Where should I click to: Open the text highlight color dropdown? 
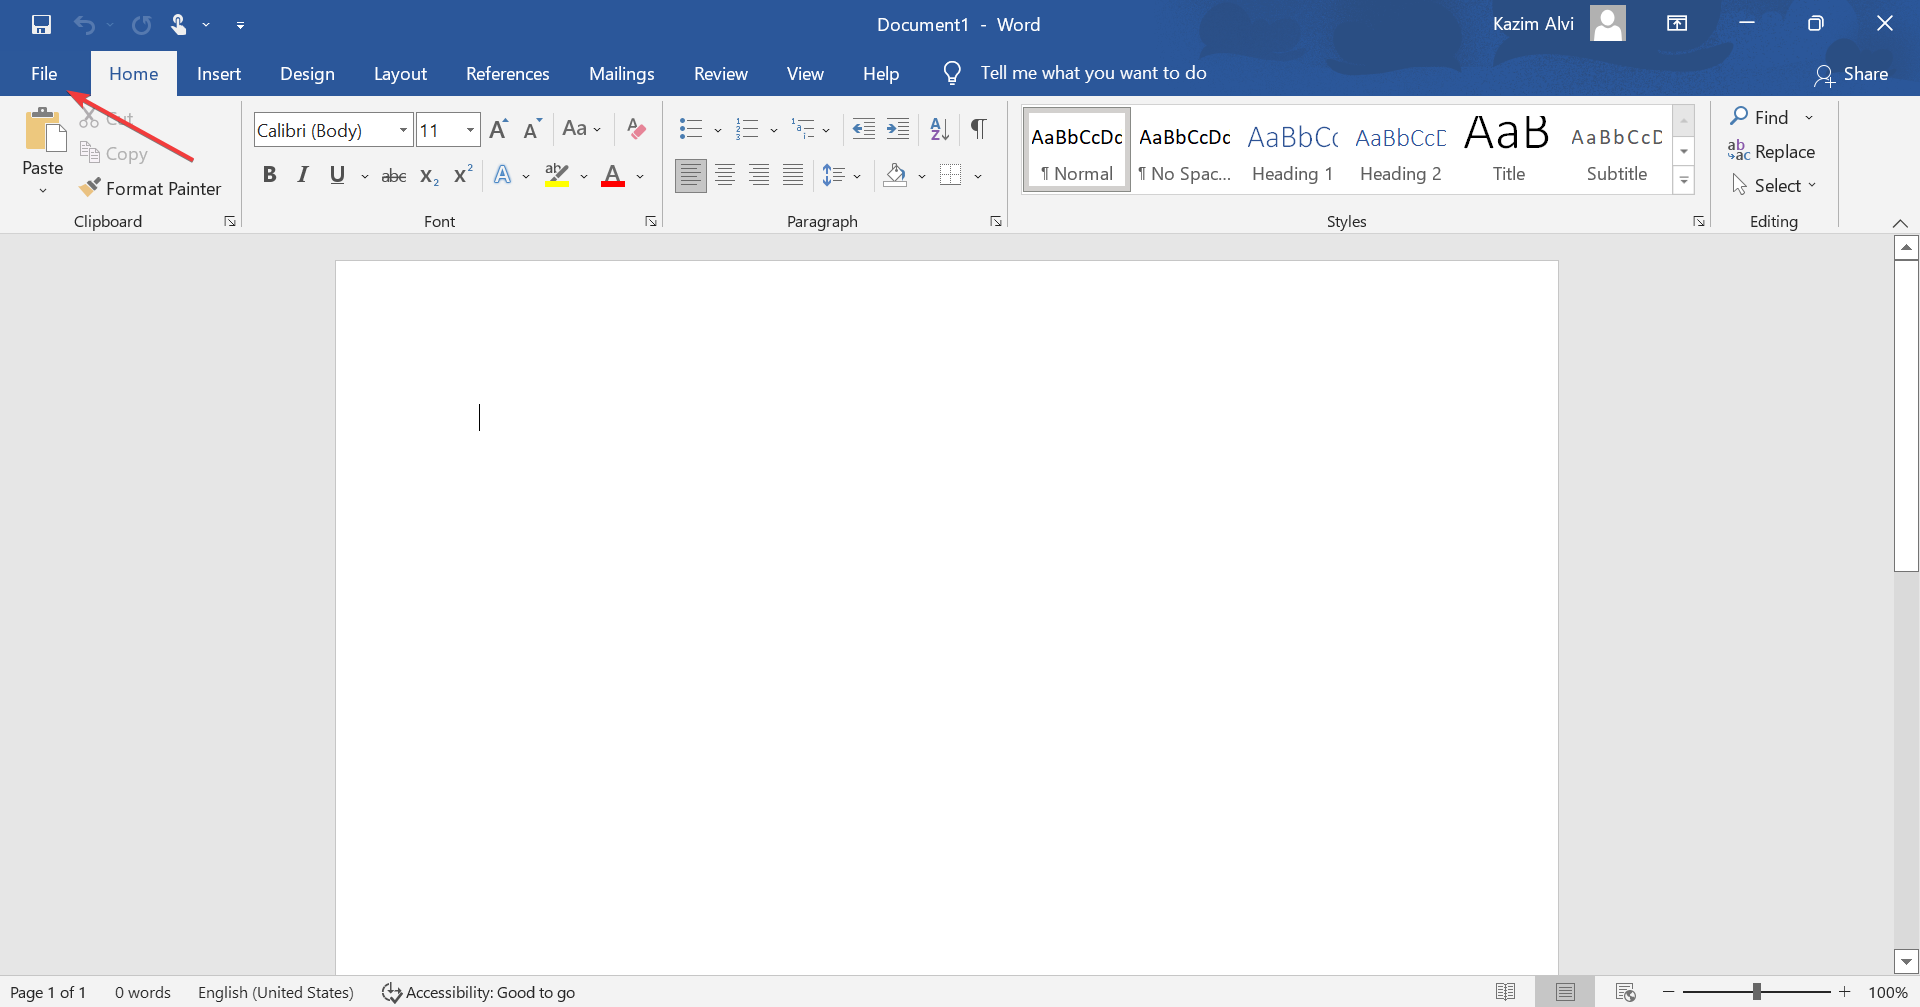[x=584, y=175]
